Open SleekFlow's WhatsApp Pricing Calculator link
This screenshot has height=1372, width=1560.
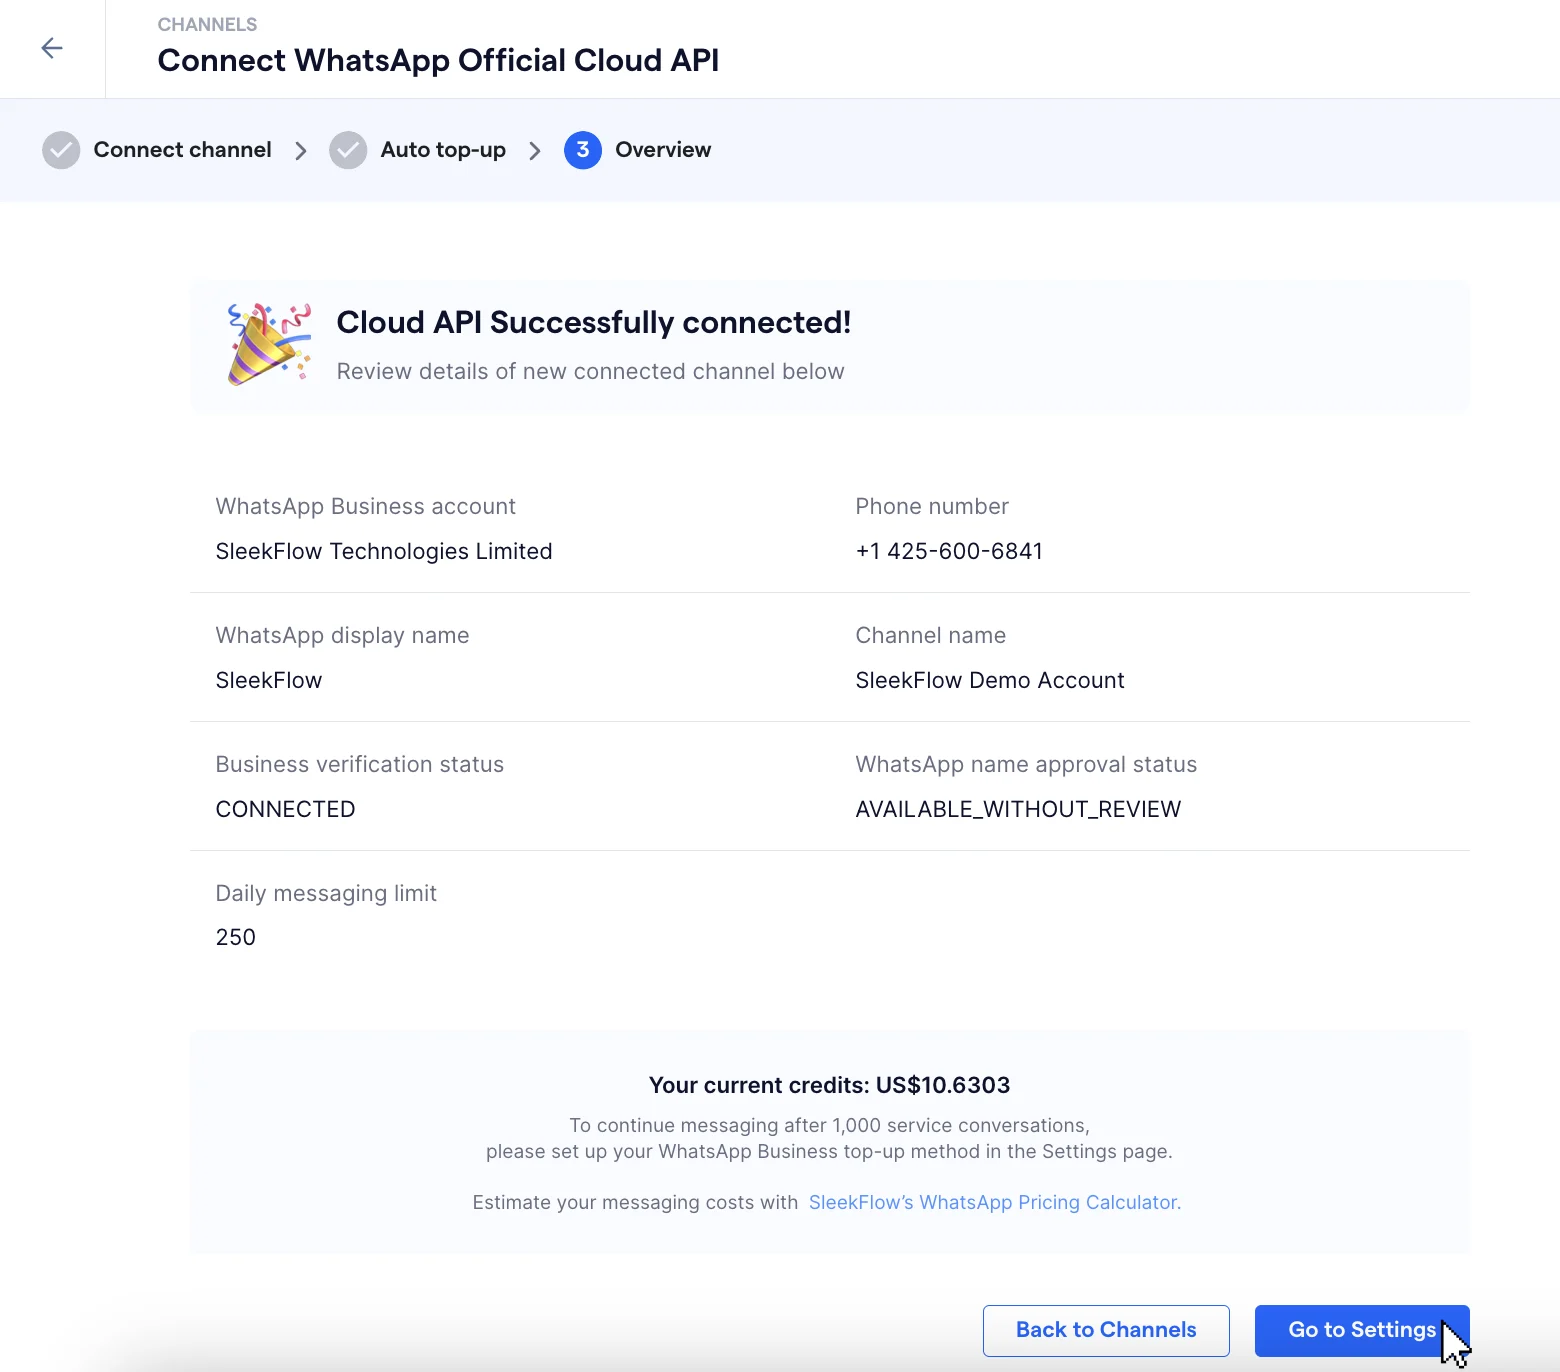pos(994,1202)
